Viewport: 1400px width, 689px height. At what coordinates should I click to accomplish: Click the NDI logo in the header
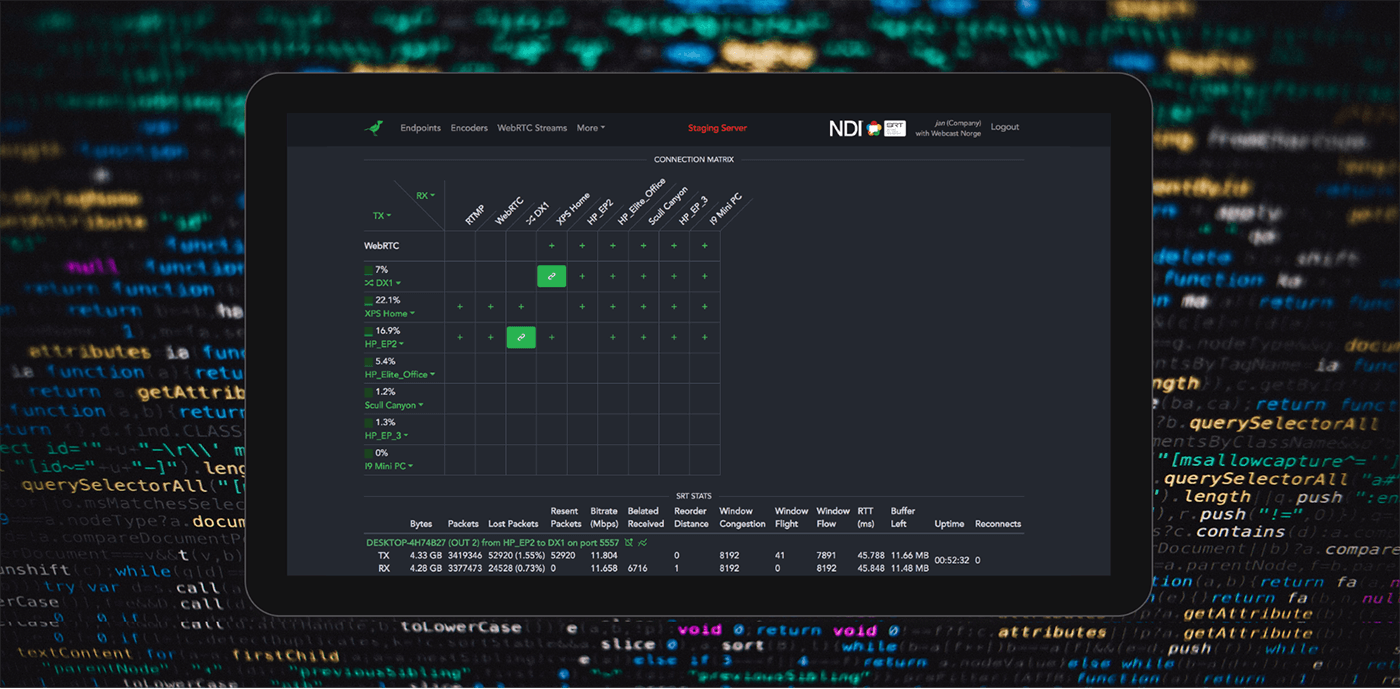coord(845,128)
